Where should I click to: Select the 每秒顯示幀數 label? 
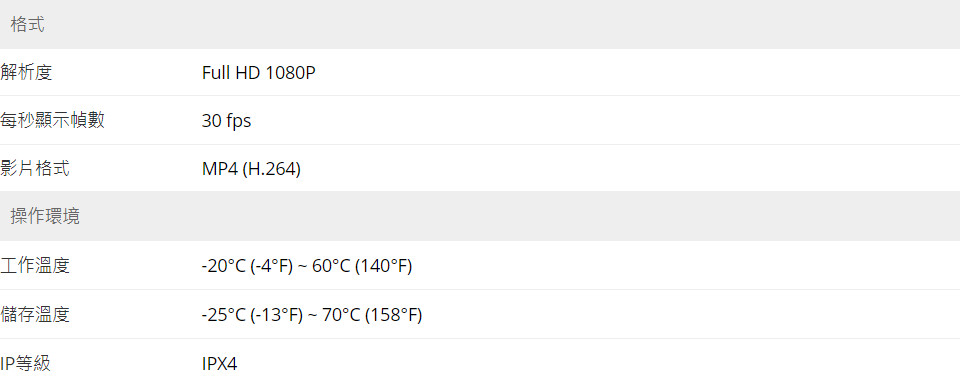pos(52,121)
